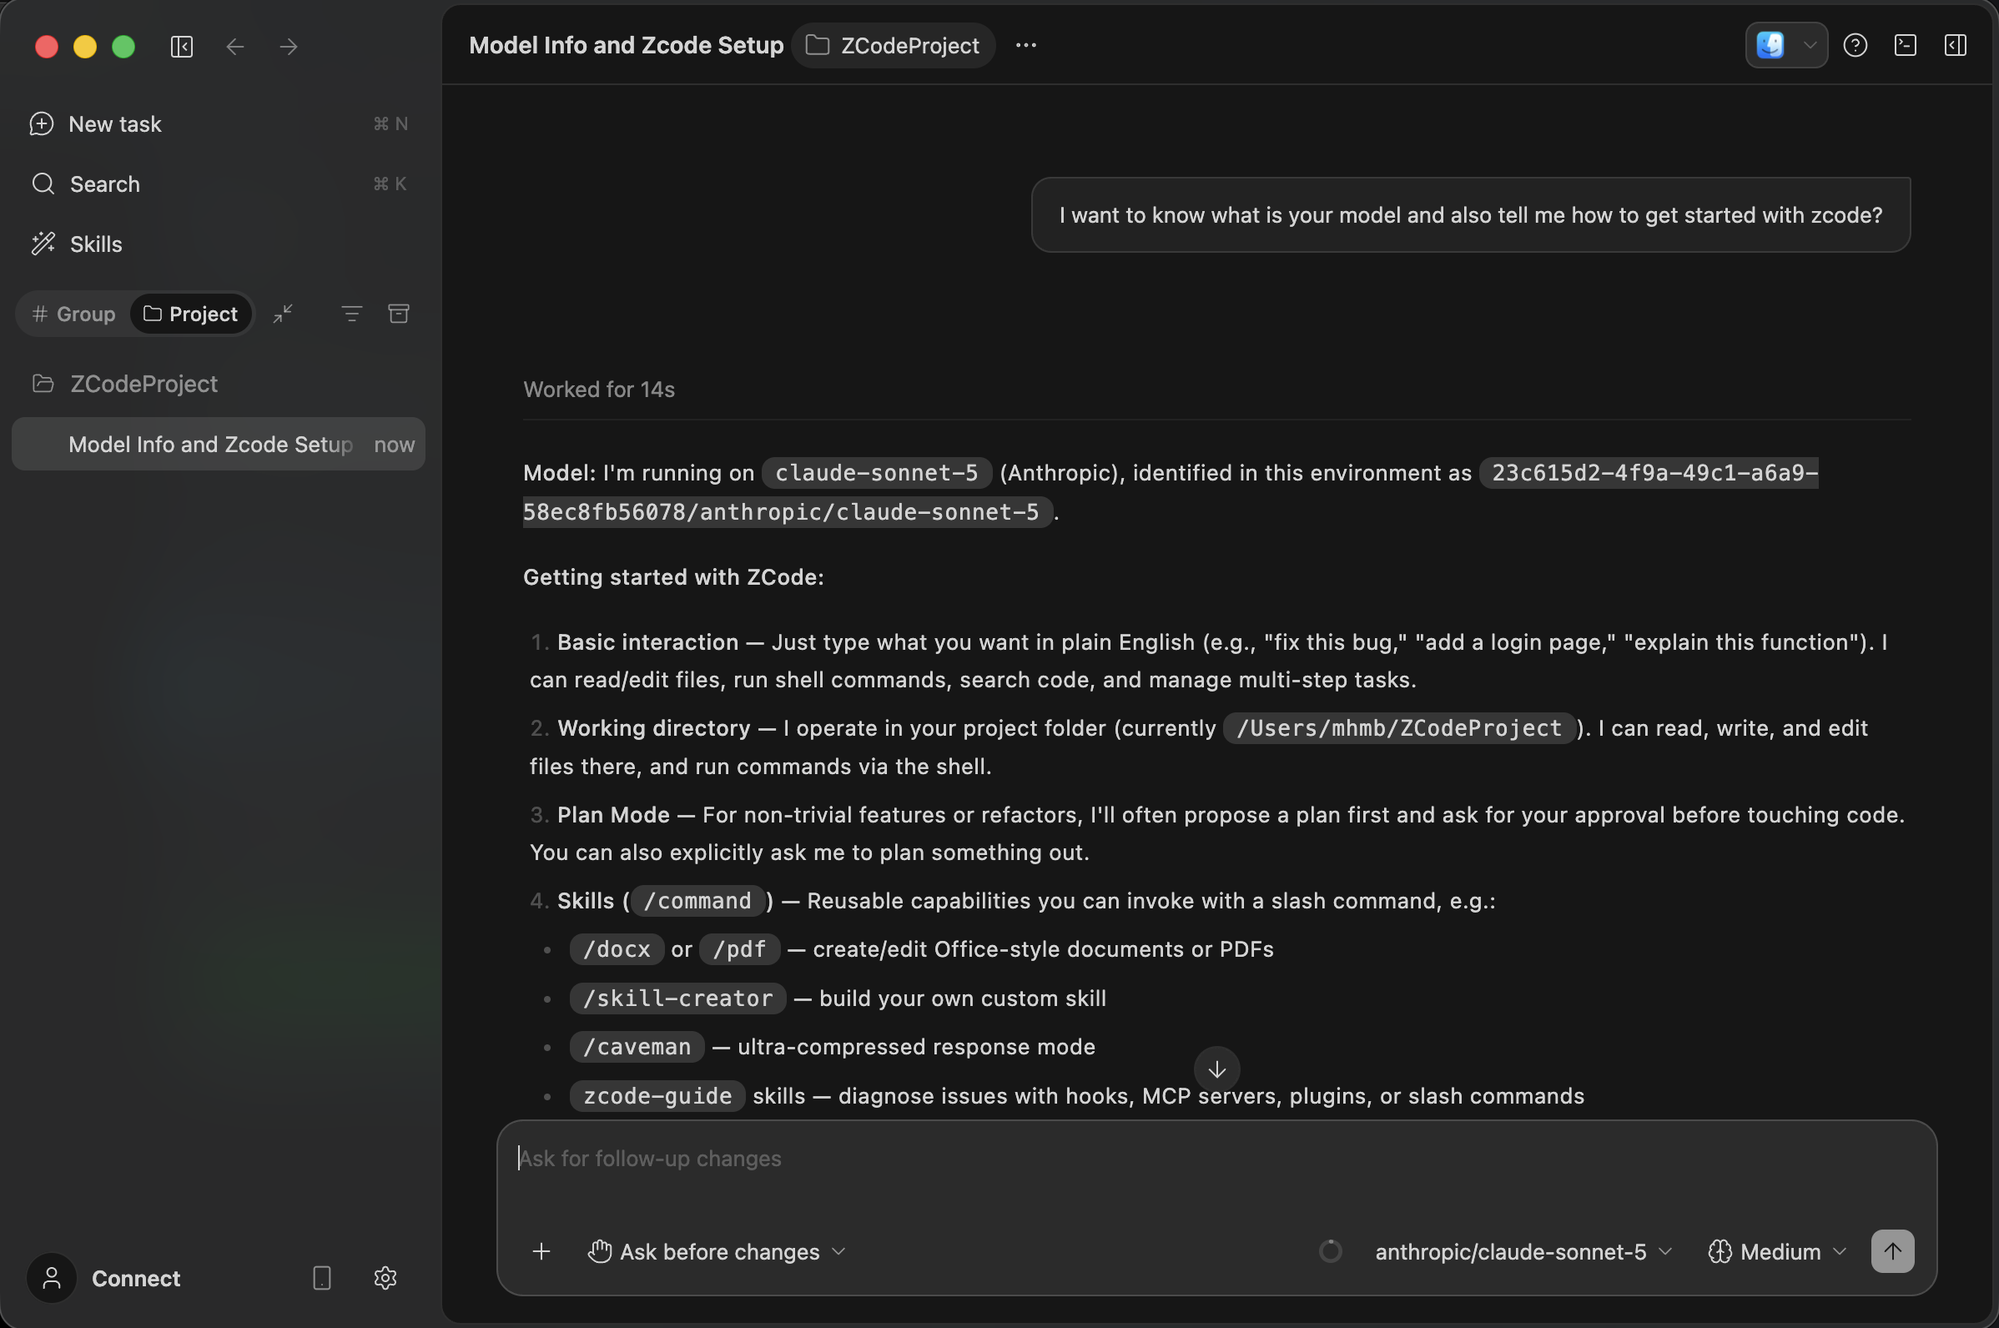Jump to bottom with the down arrow button

pos(1216,1069)
